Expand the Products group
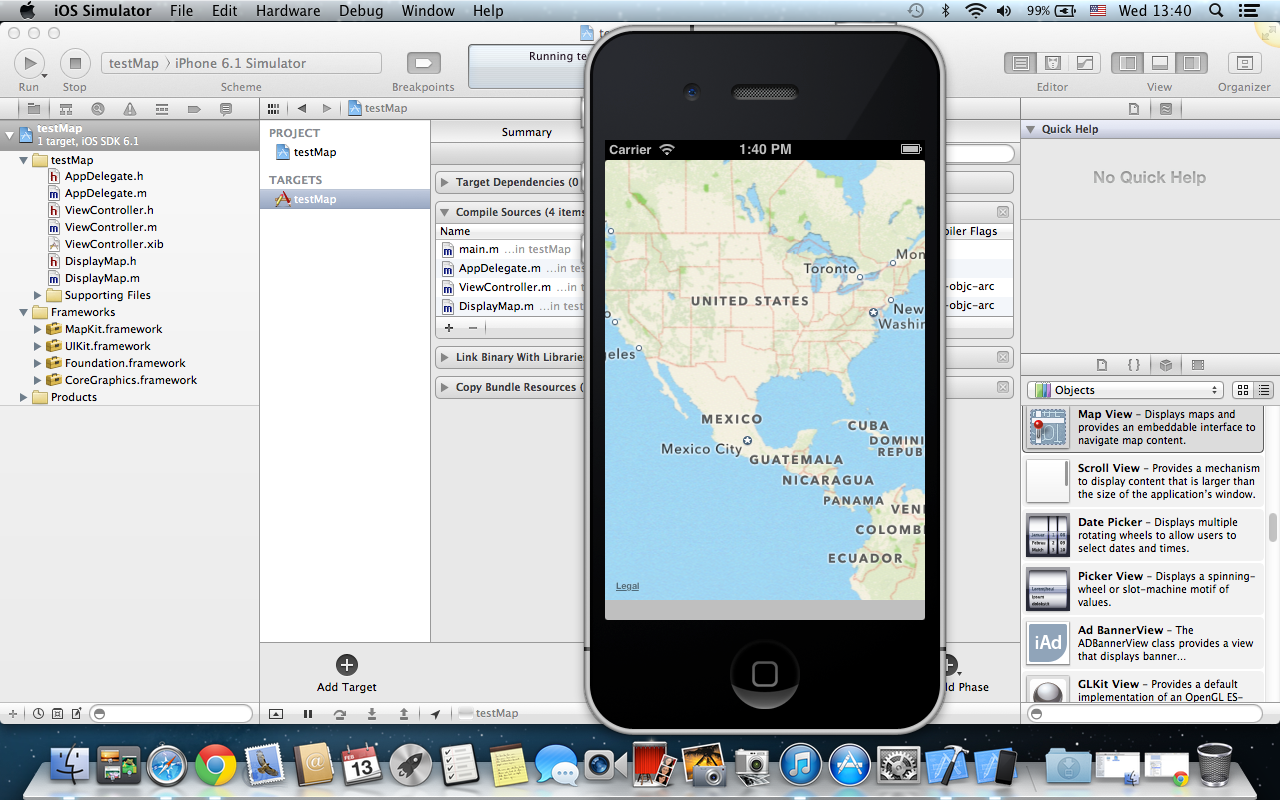This screenshot has height=800, width=1280. pos(24,397)
